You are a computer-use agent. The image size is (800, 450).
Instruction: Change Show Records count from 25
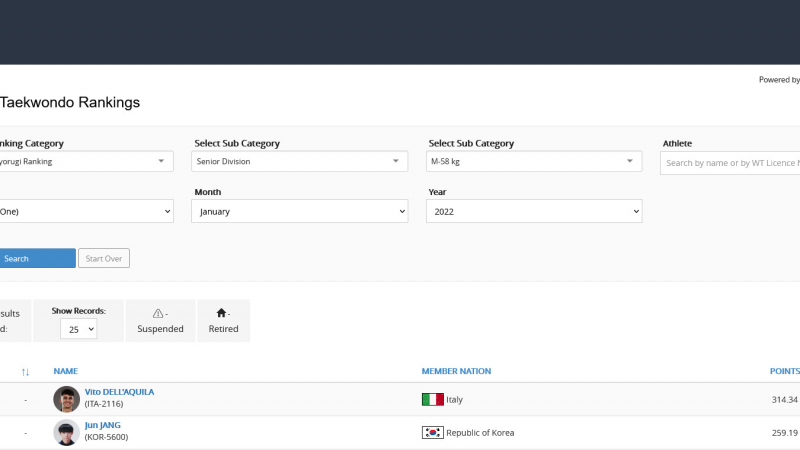[x=78, y=329]
